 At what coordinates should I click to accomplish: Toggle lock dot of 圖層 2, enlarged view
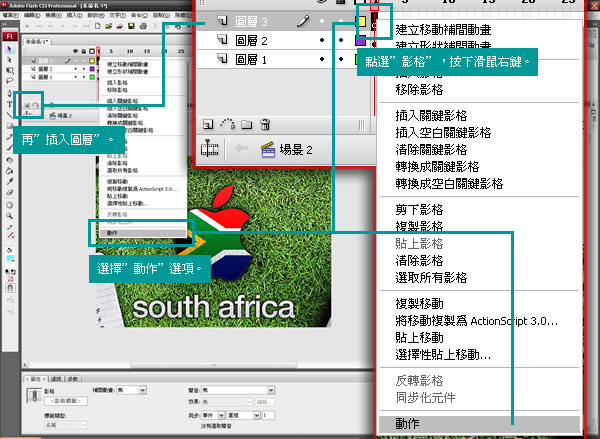coord(341,40)
